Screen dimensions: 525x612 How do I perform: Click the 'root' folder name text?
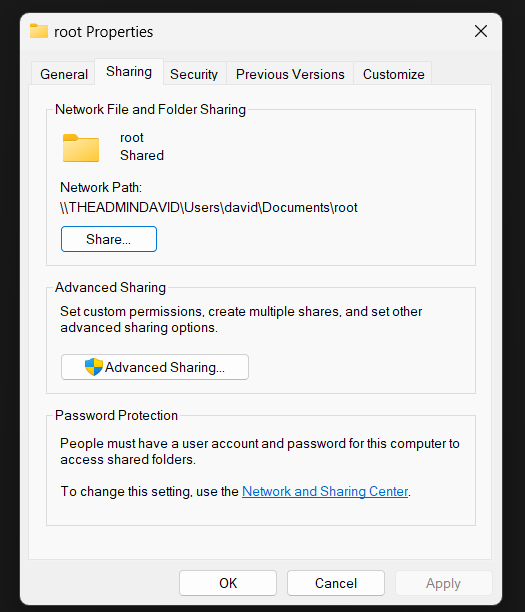(x=132, y=138)
